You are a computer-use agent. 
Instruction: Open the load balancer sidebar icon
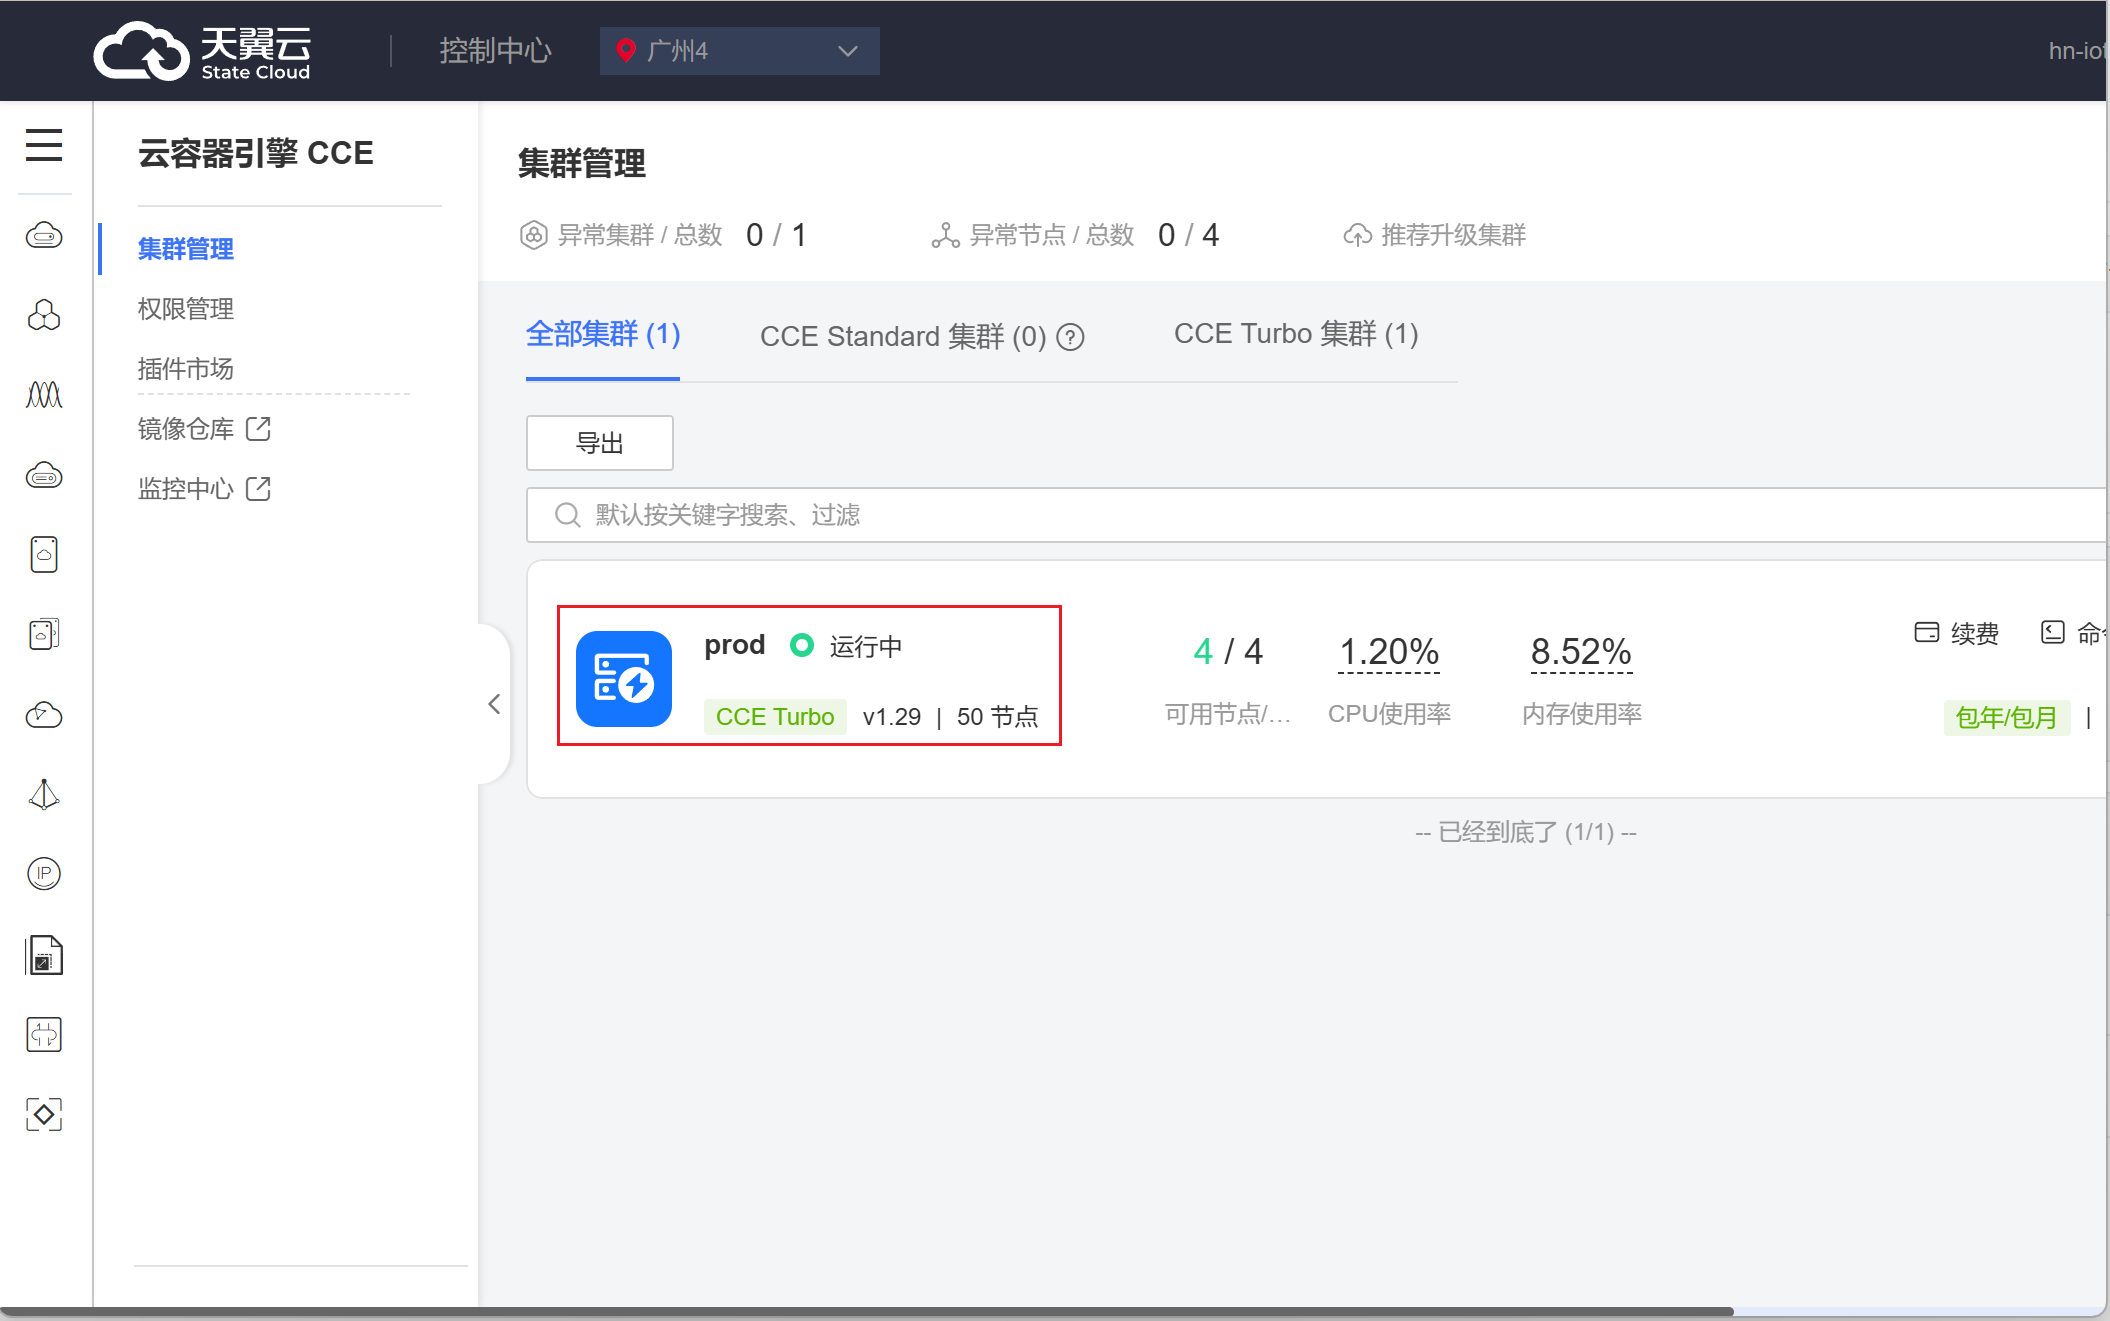coord(44,1034)
